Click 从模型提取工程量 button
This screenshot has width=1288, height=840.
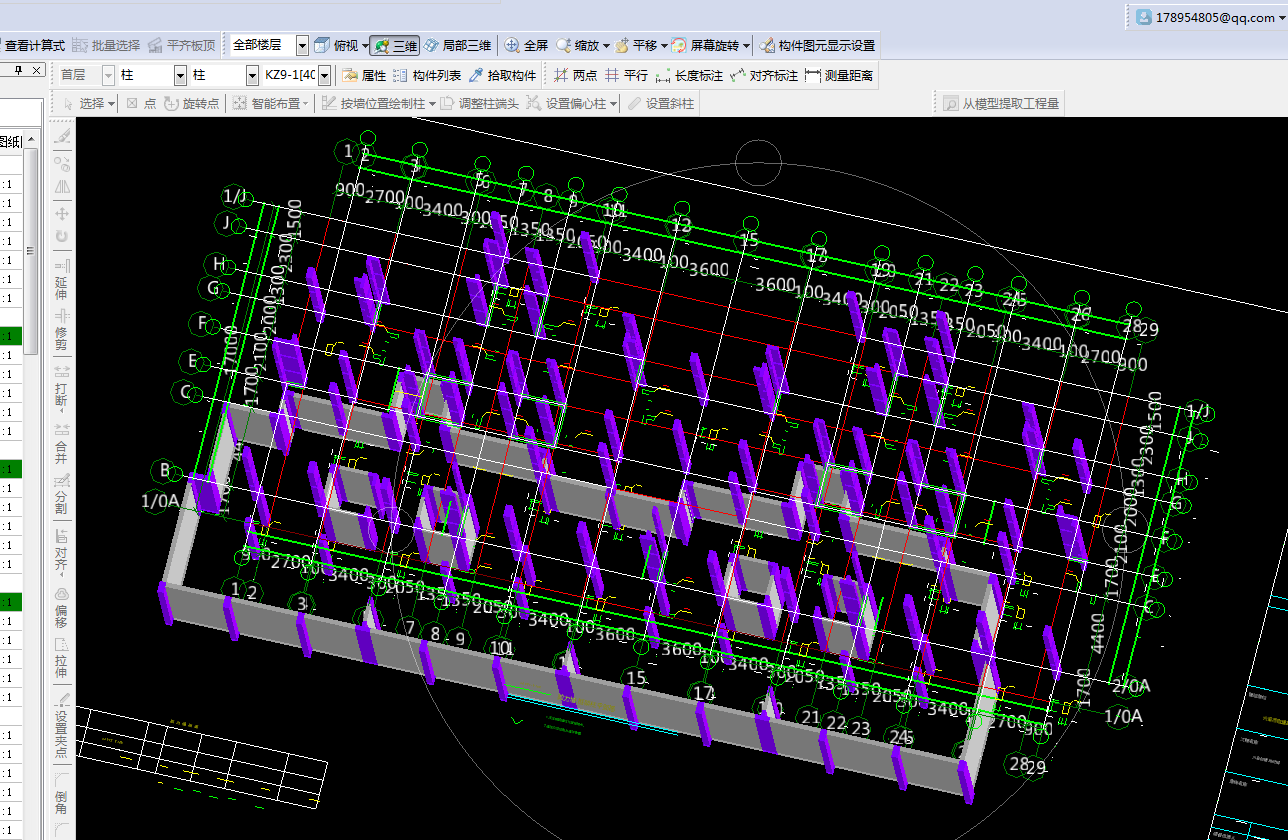(1001, 103)
